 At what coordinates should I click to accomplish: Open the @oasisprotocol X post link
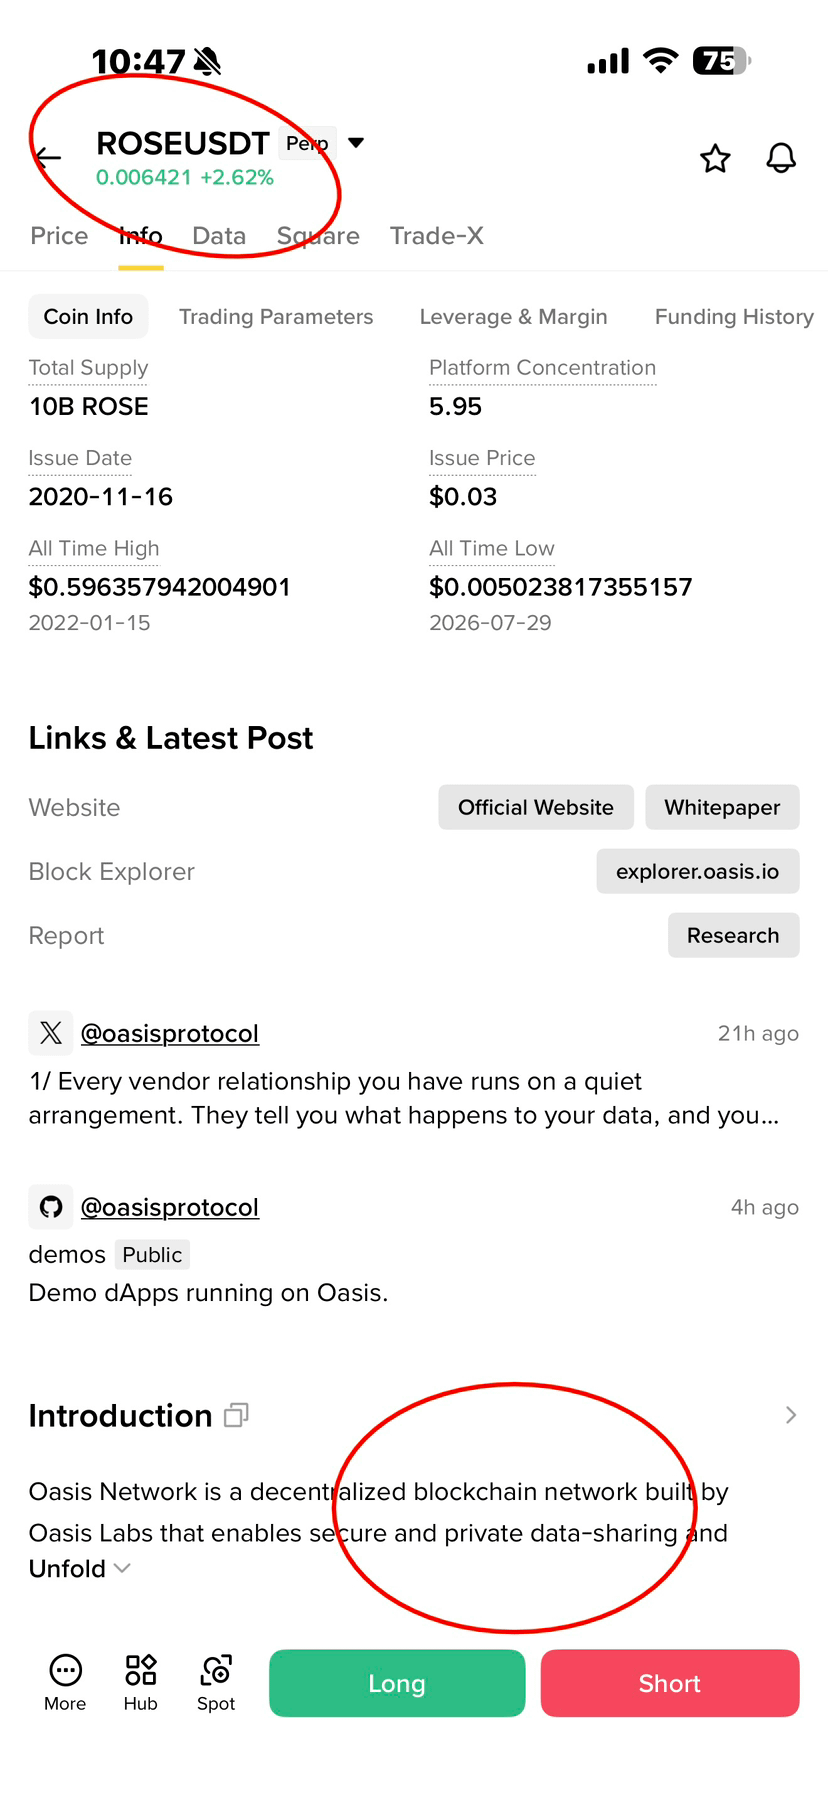(x=170, y=1033)
